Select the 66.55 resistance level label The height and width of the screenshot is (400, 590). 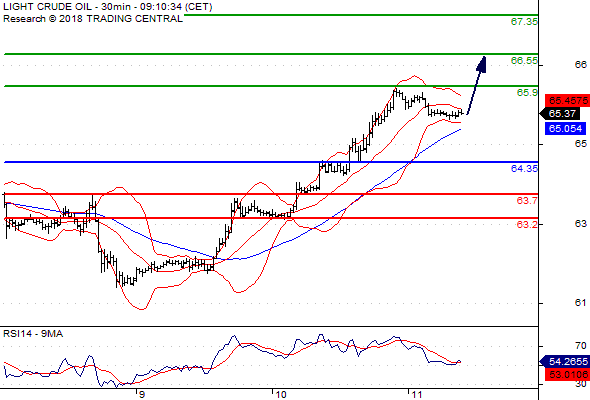(524, 61)
